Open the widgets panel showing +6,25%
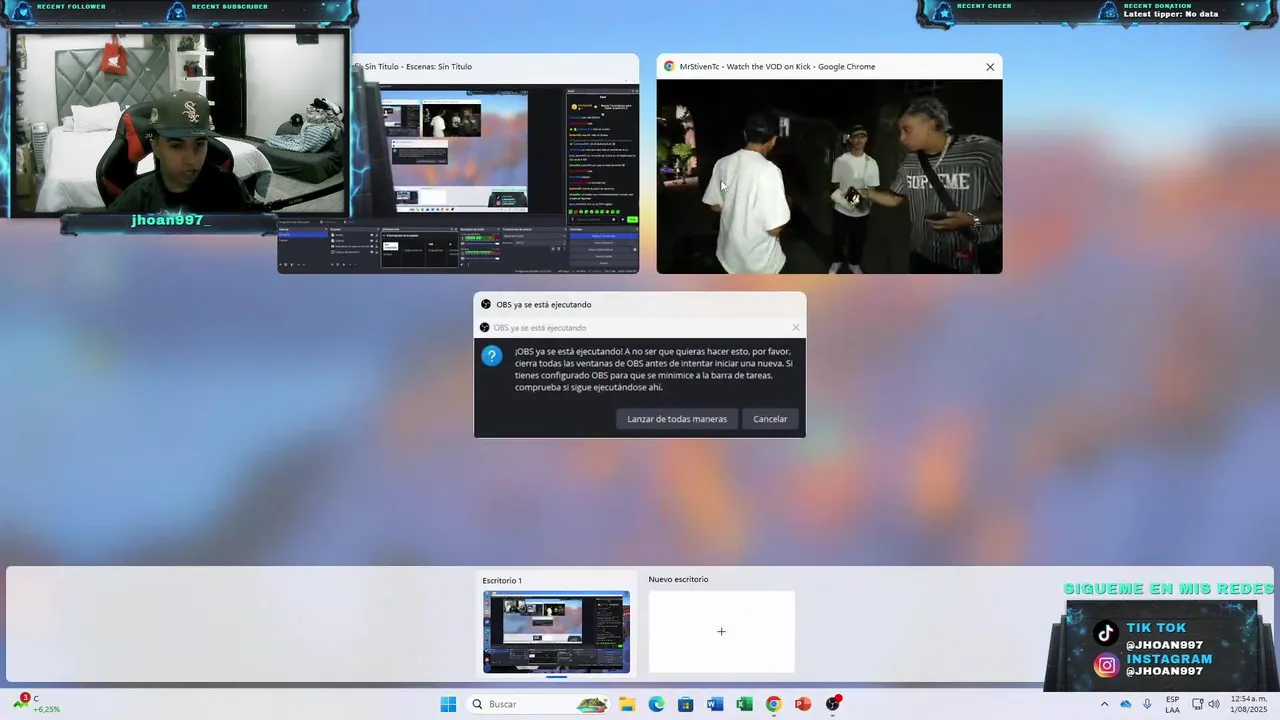Screen dimensions: 1280x720 tap(37, 704)
